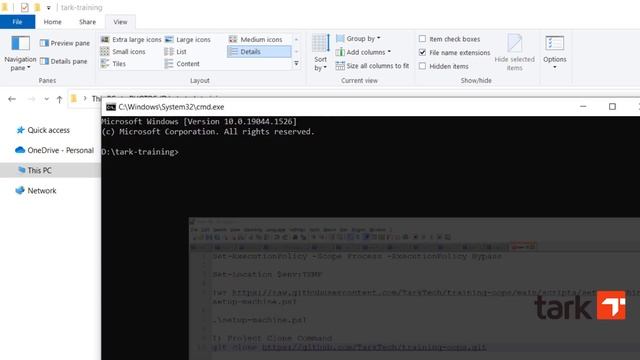Toggle the Preview pane
The image size is (640, 360).
pos(65,43)
